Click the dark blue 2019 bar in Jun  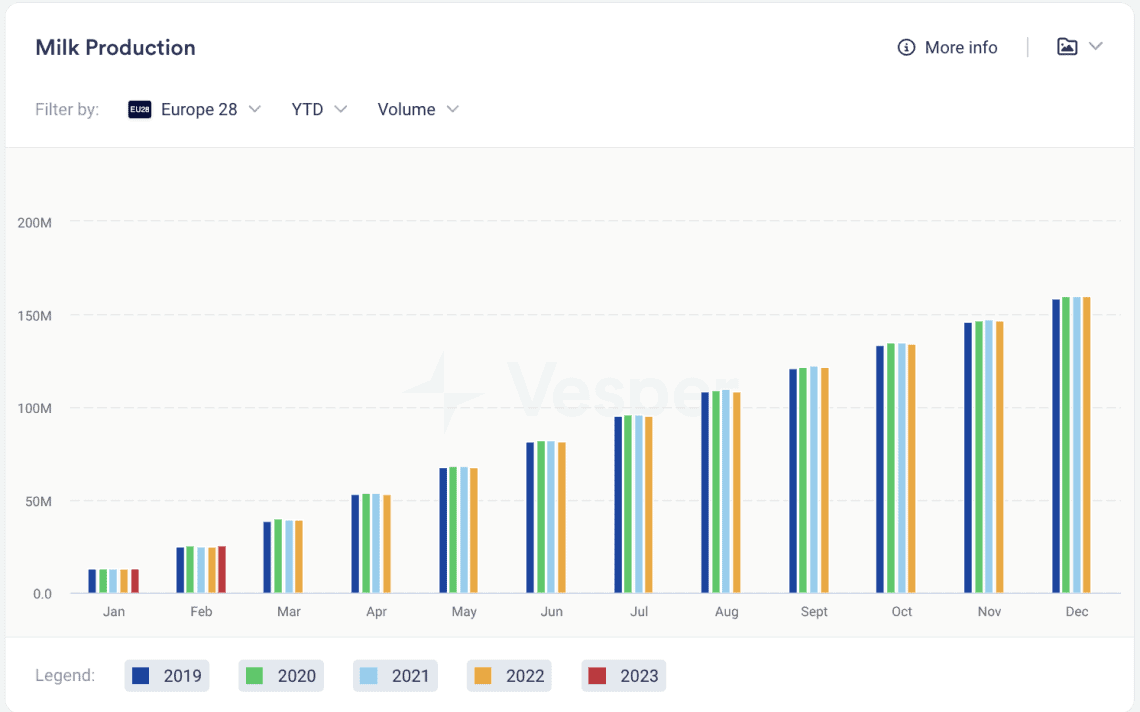click(530, 518)
